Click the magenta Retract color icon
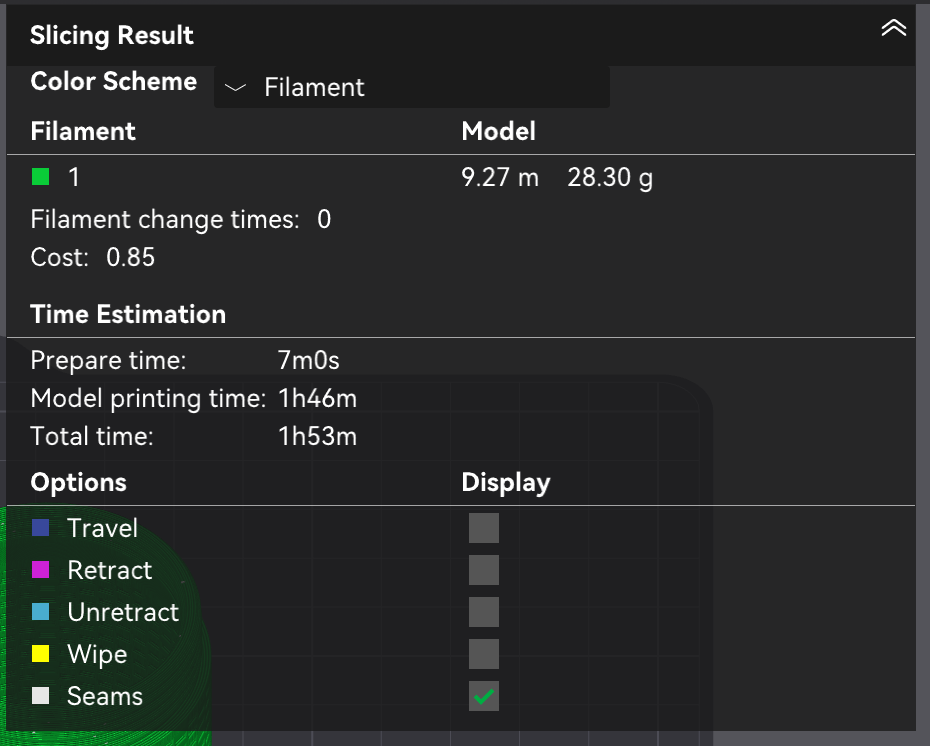The width and height of the screenshot is (930, 746). tap(41, 570)
